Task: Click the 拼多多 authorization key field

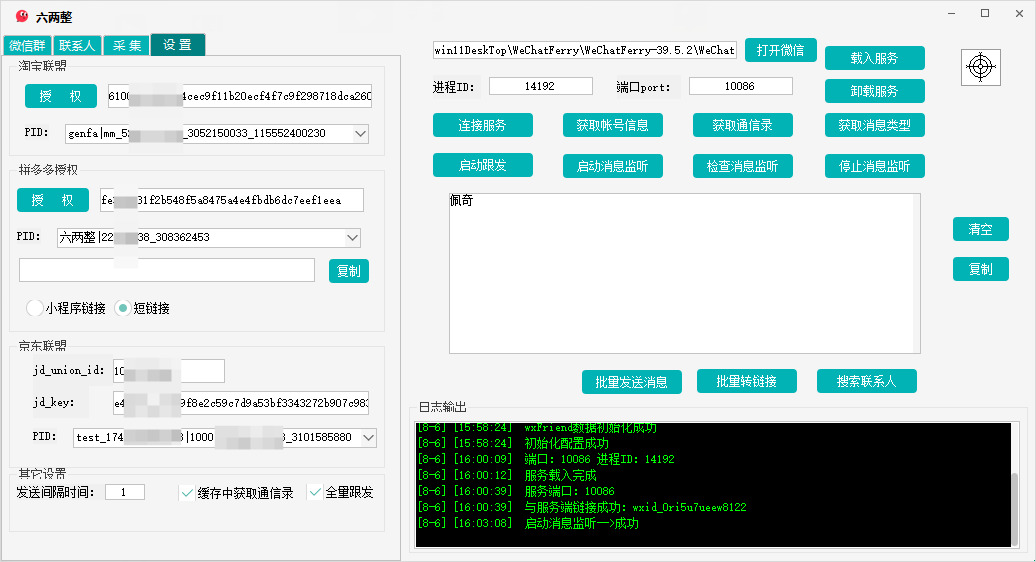Action: click(231, 200)
